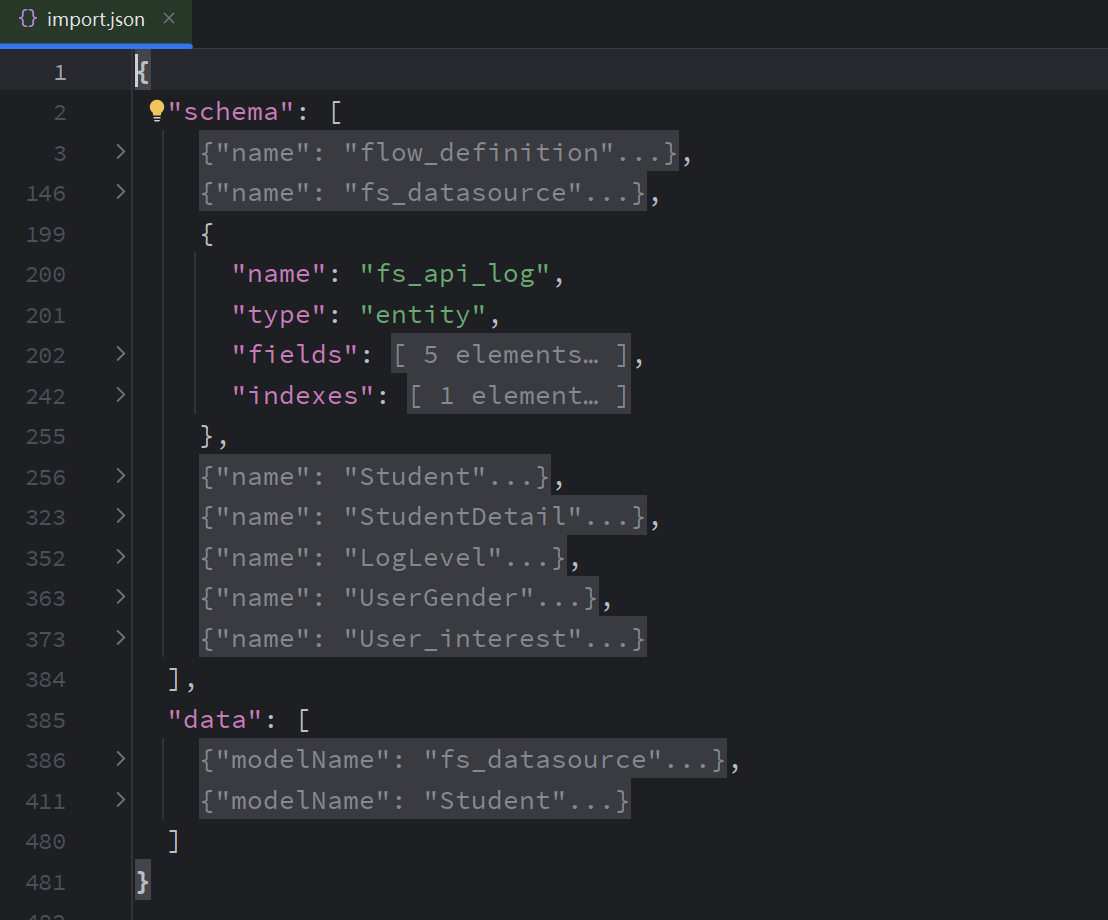Click folded text {"modelName": "Student"...}
Viewport: 1108px width, 920px height.
[x=415, y=801]
